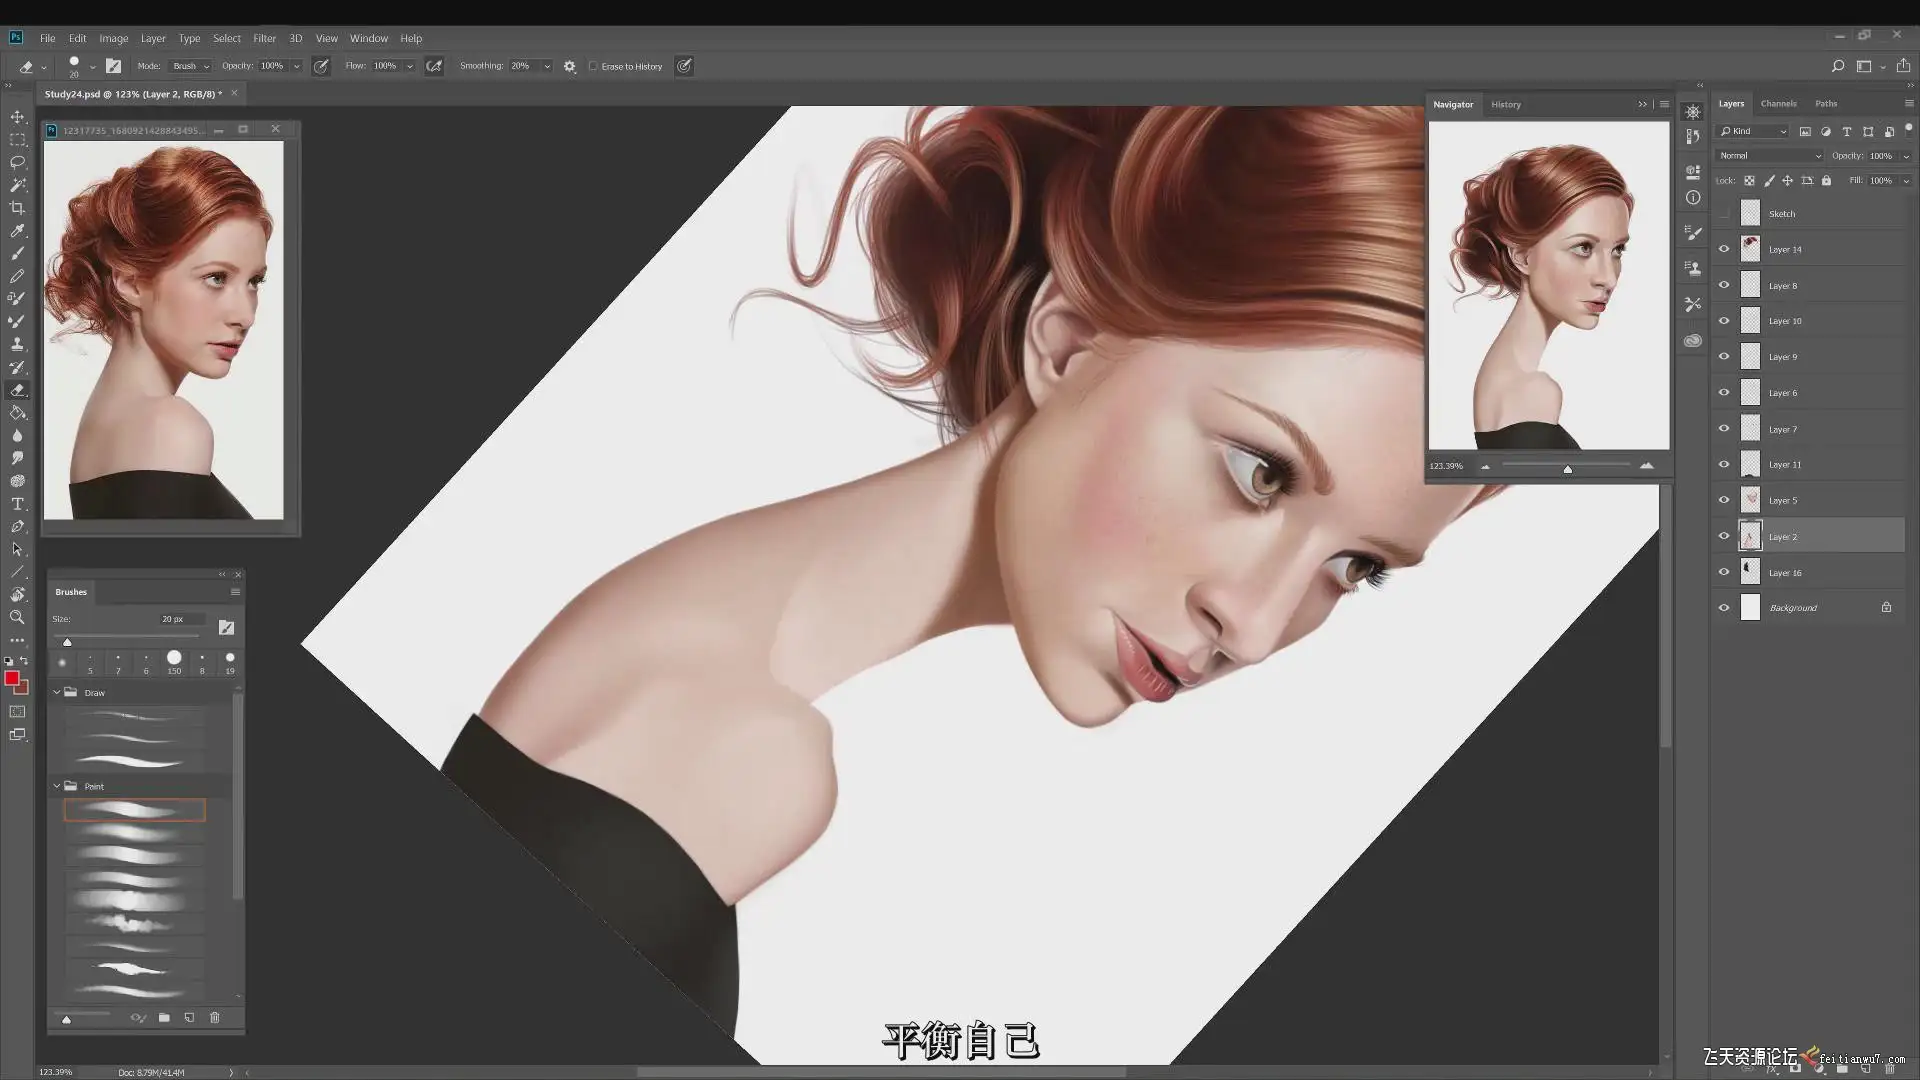Open the Filter menu
The width and height of the screenshot is (1920, 1080).
(264, 38)
